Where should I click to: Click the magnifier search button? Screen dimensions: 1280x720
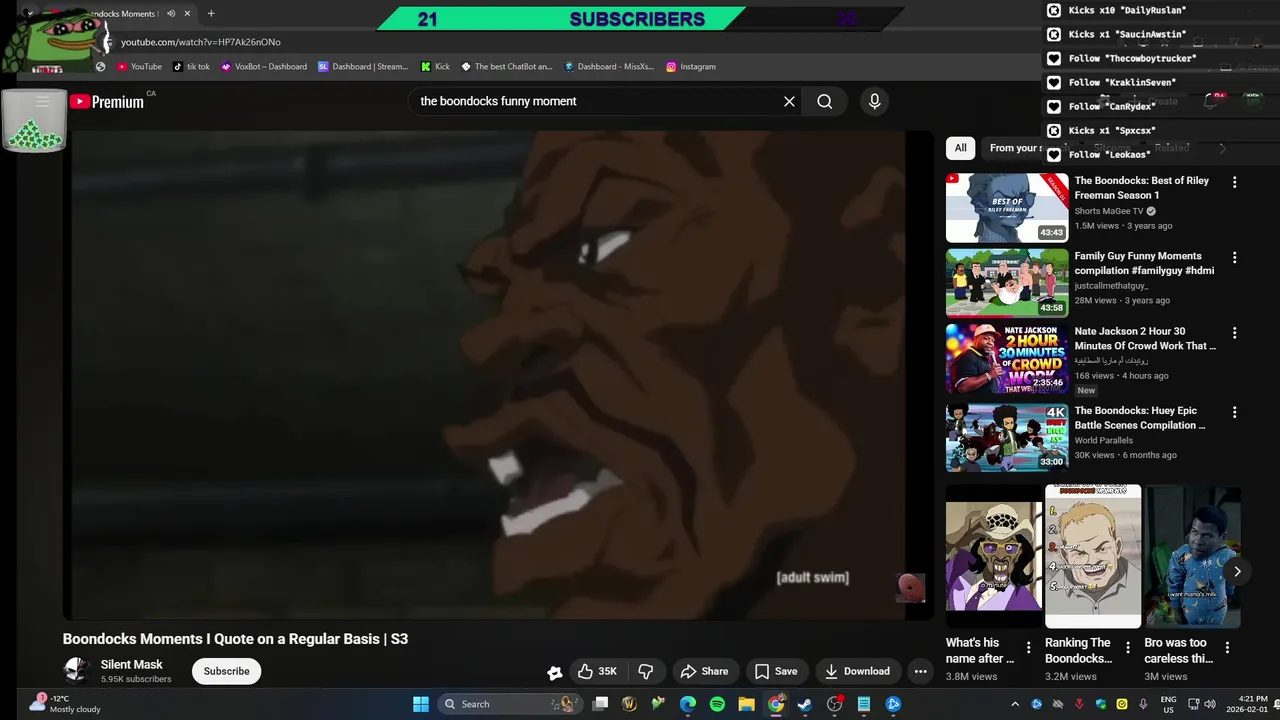[x=825, y=101]
